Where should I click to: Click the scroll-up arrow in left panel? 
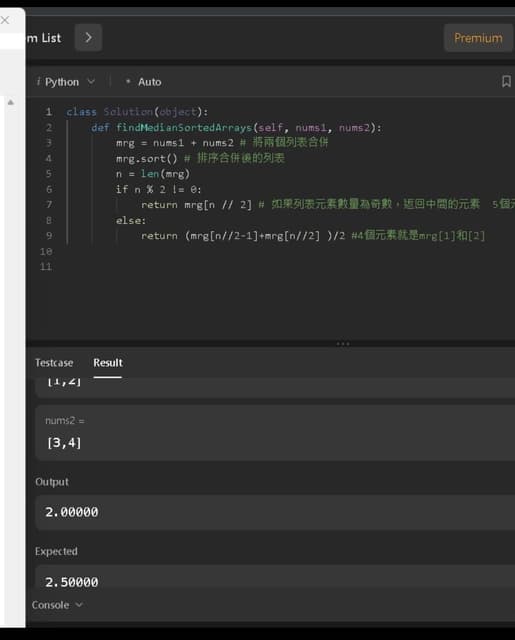pyautogui.click(x=11, y=102)
